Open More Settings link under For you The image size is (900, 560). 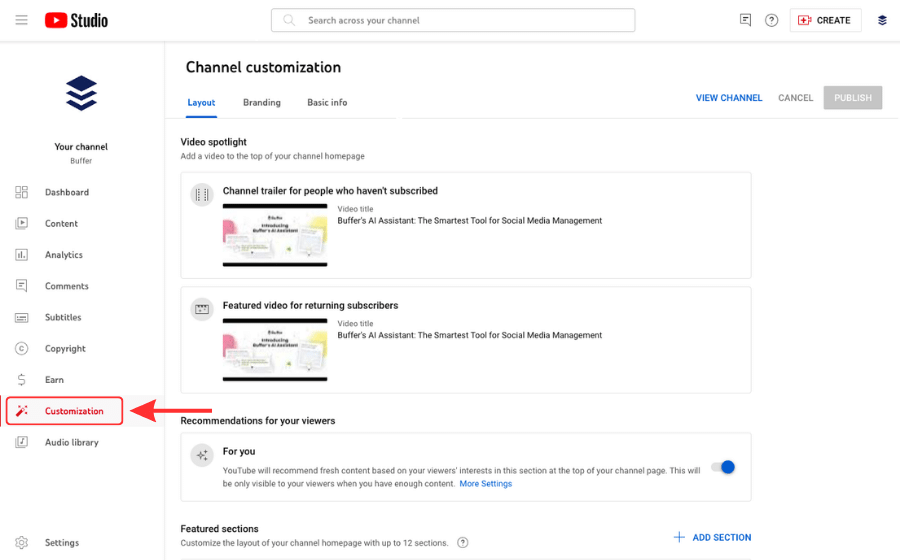[x=486, y=484]
